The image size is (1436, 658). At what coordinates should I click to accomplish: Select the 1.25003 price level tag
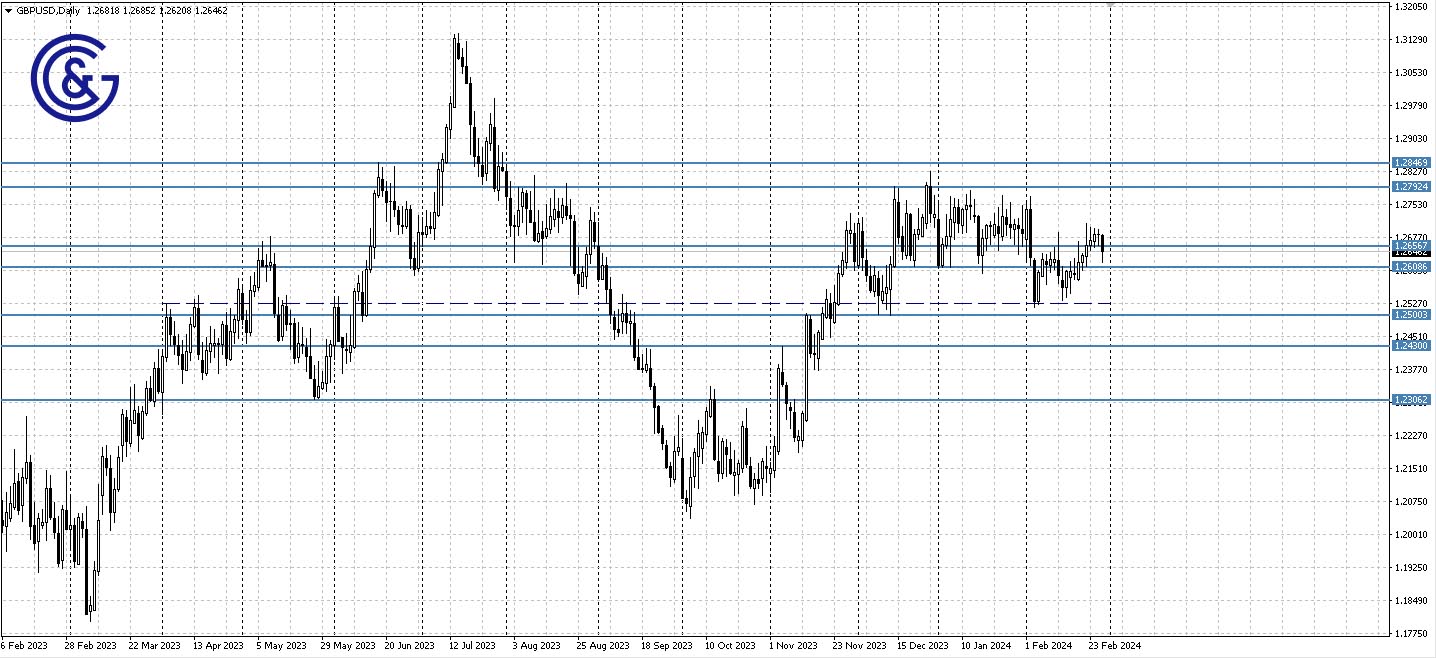[x=1411, y=314]
